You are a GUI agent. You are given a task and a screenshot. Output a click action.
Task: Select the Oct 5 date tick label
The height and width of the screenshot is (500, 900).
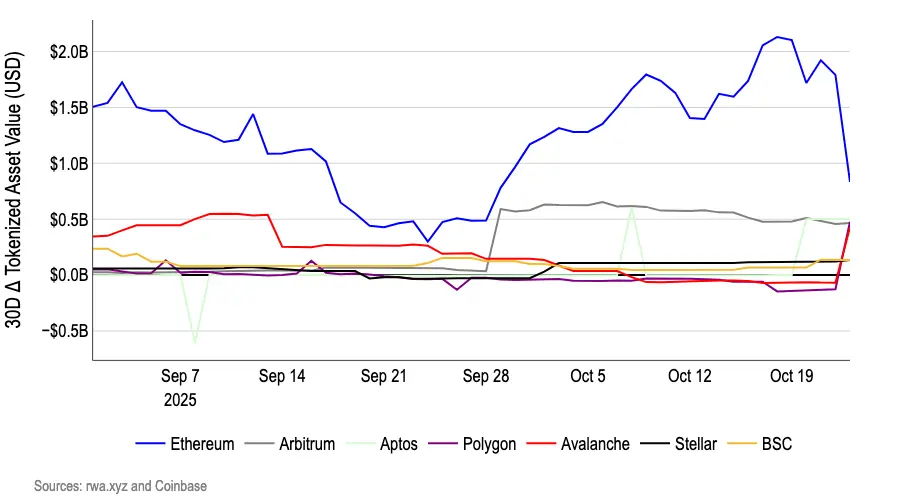pos(588,377)
